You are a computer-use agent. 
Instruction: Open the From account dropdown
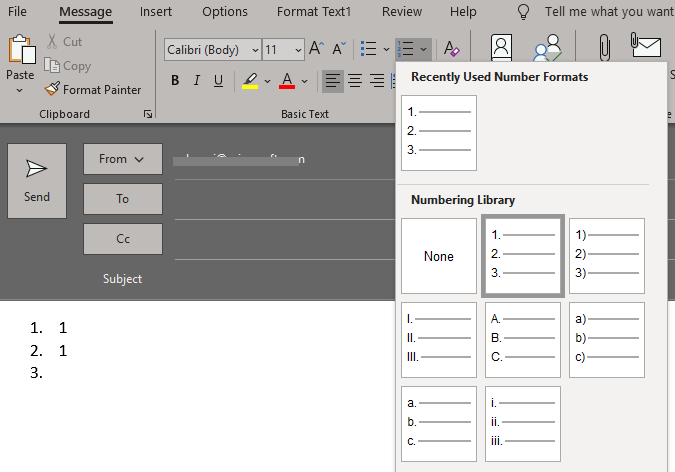click(123, 159)
